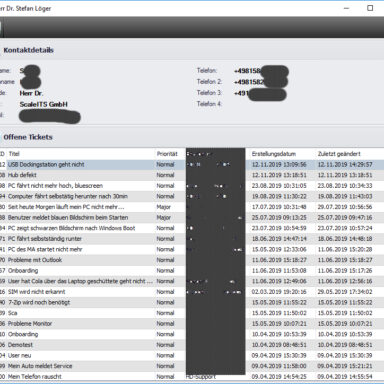Select ticket titled 'Sca'
Screen dimensions: 384x384
click(192, 313)
